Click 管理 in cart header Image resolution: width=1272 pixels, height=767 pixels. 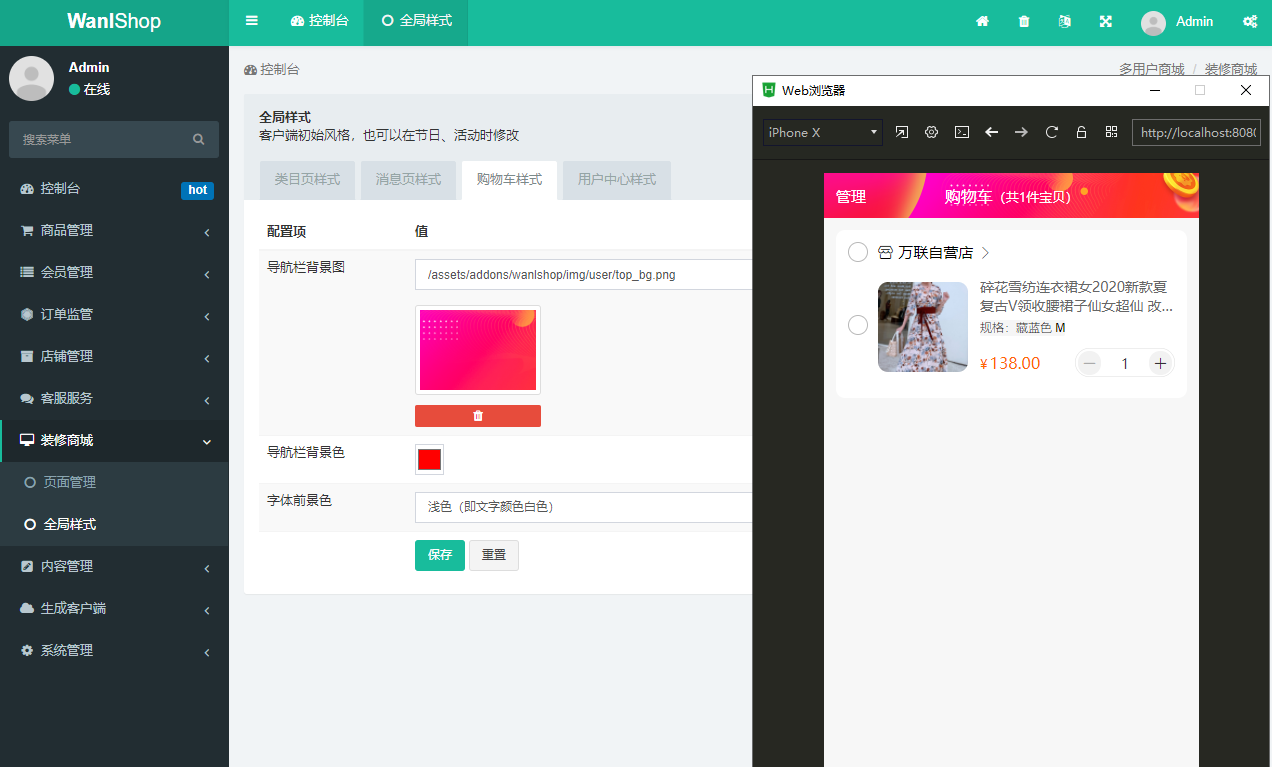point(851,197)
